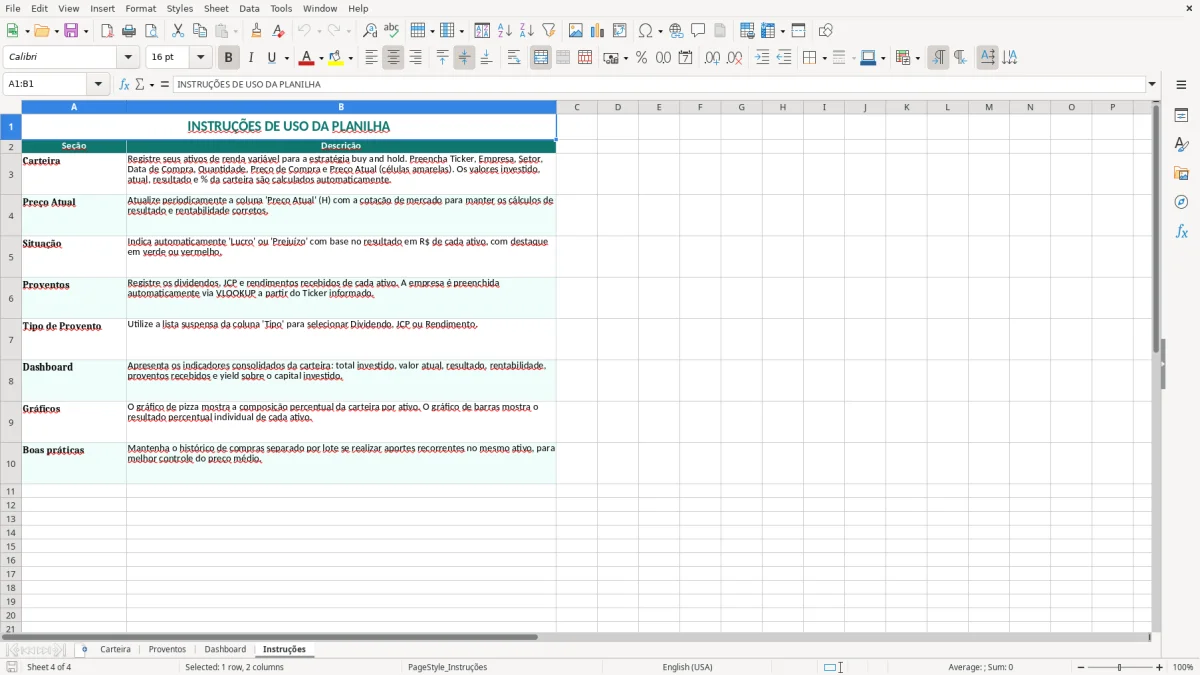The width and height of the screenshot is (1200, 675).
Task: Toggle AutoFilter funnel icon
Action: pos(549,31)
